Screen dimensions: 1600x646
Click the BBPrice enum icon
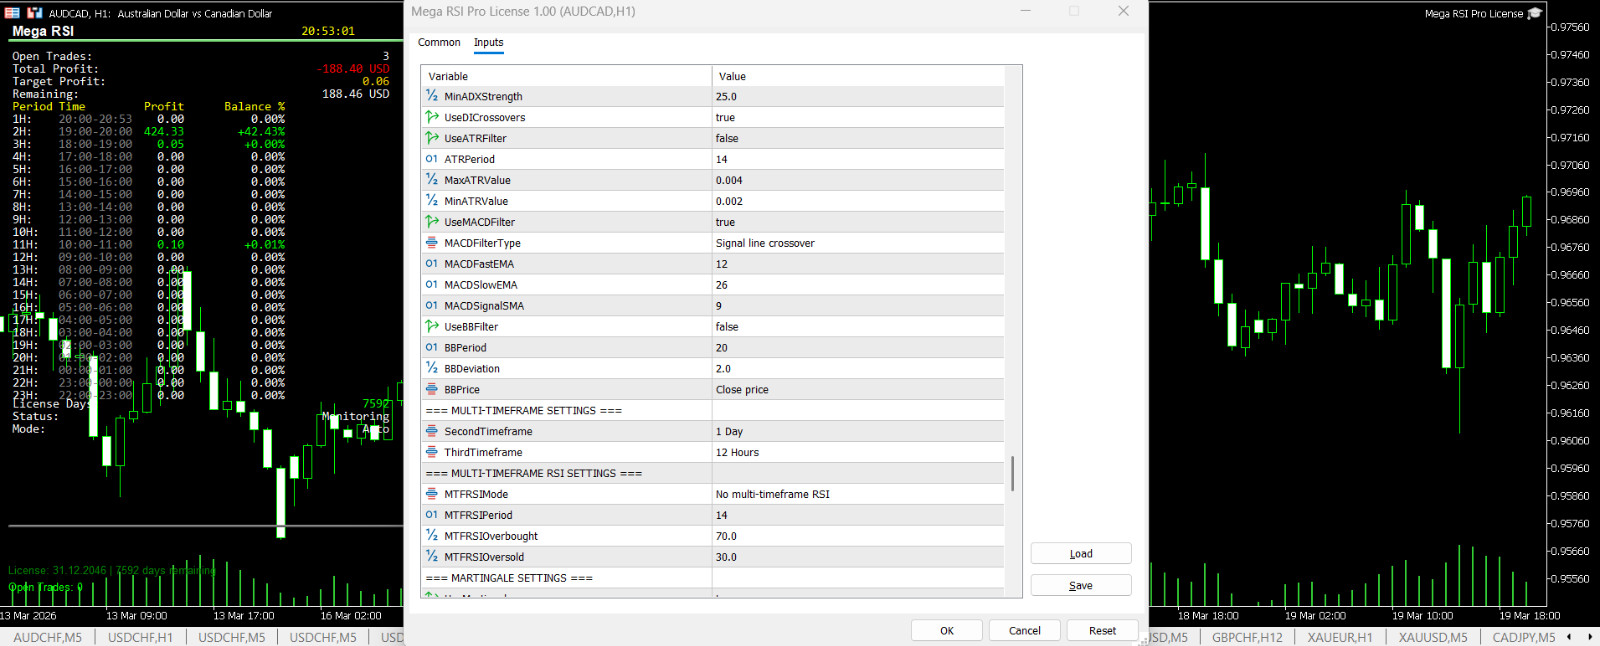432,390
